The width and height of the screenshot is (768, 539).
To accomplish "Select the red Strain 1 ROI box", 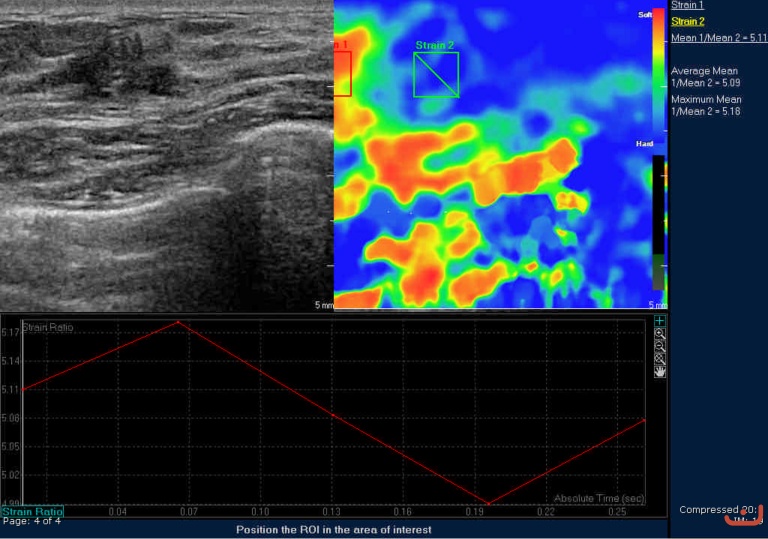I will (x=342, y=74).
